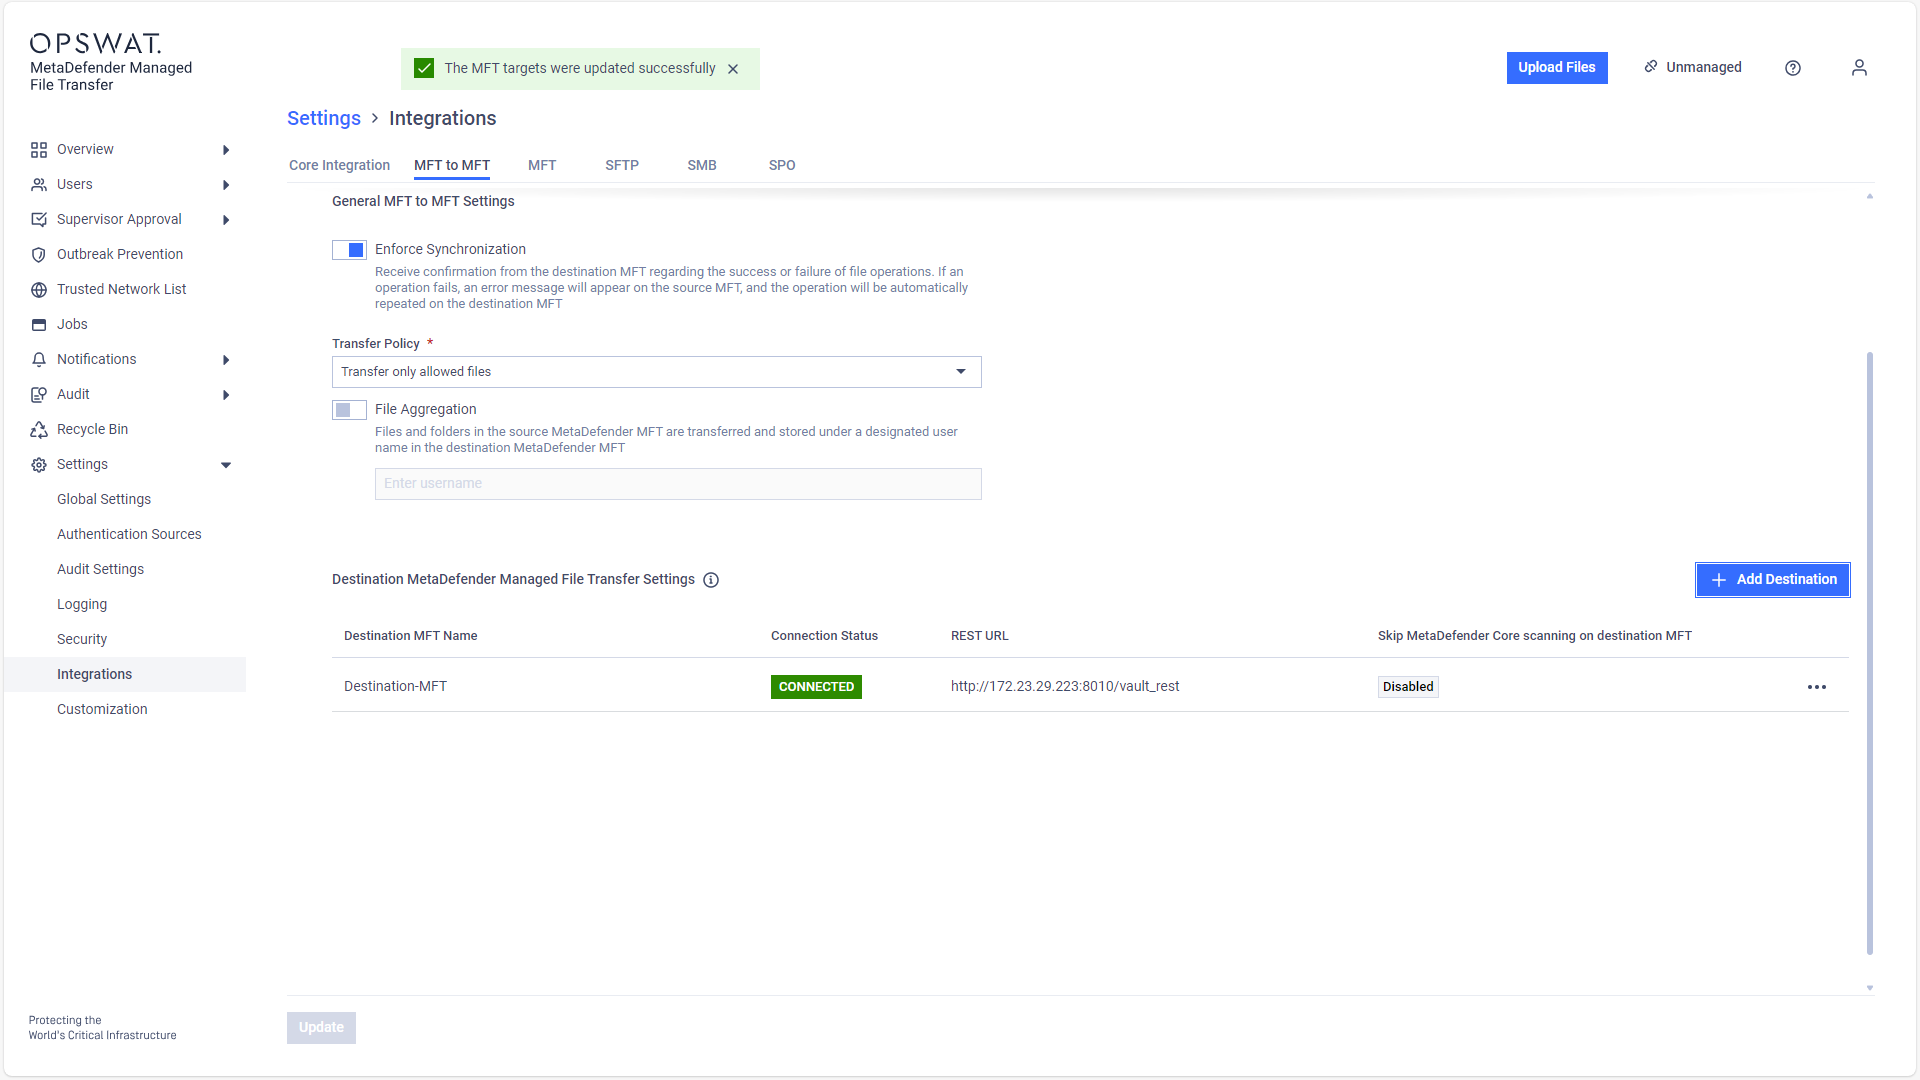Click the Upload Files button

point(1557,68)
